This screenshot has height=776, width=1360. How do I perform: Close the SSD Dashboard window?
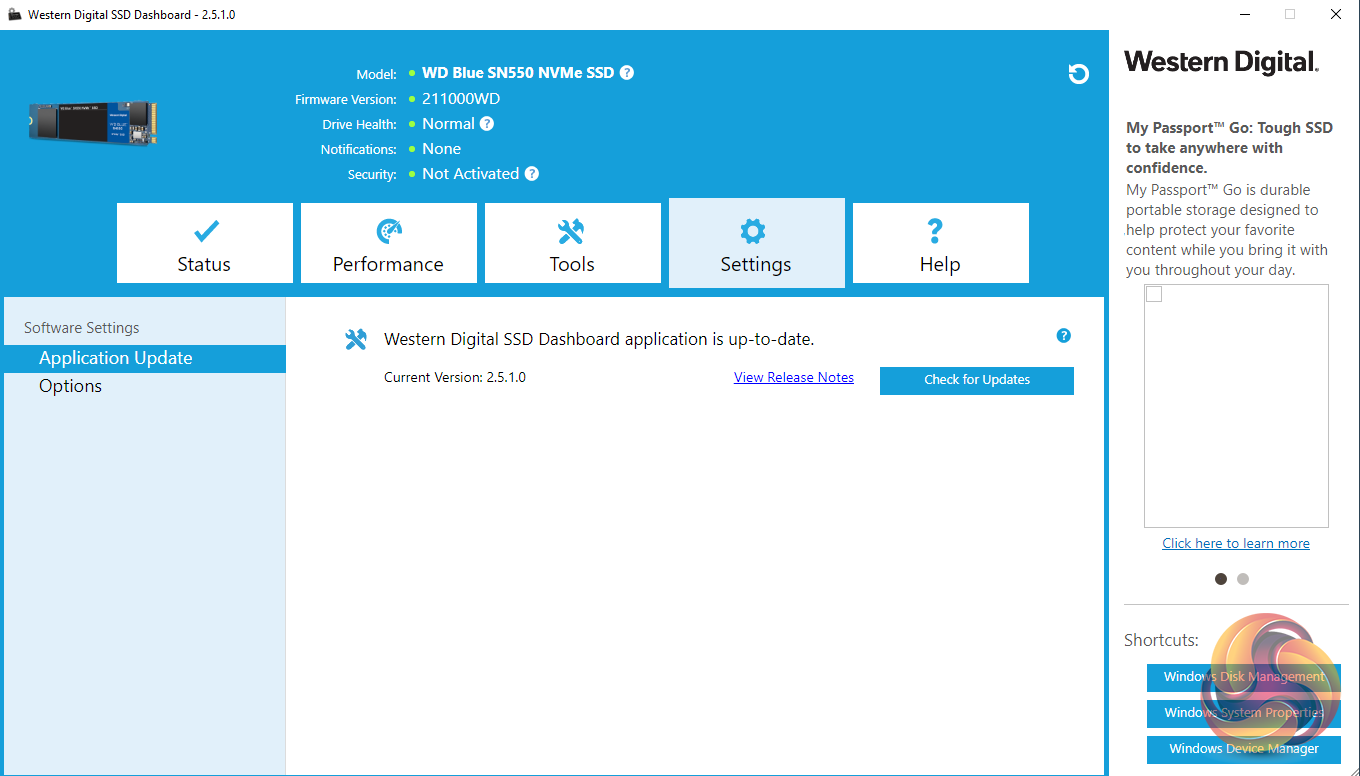point(1336,15)
